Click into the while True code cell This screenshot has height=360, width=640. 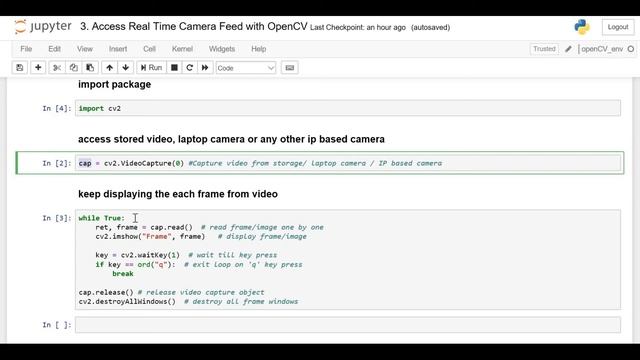(348, 260)
